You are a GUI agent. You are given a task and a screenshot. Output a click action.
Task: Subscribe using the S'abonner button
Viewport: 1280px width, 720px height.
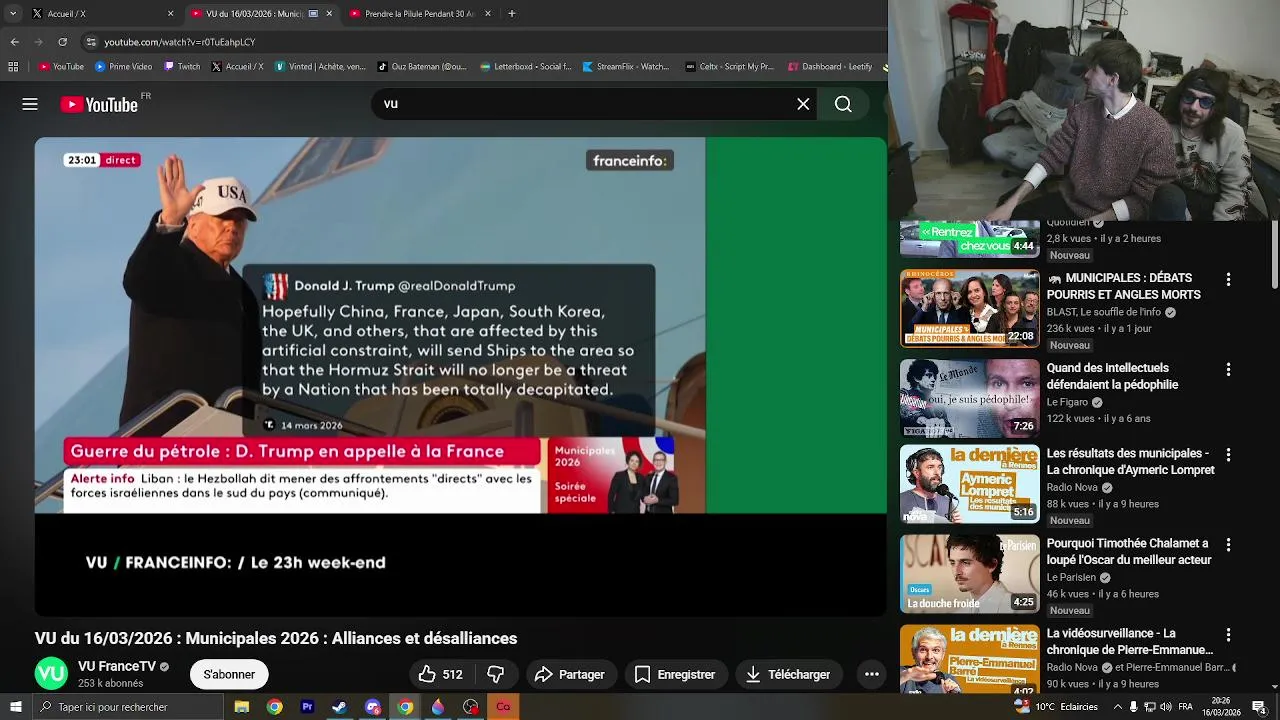229,675
